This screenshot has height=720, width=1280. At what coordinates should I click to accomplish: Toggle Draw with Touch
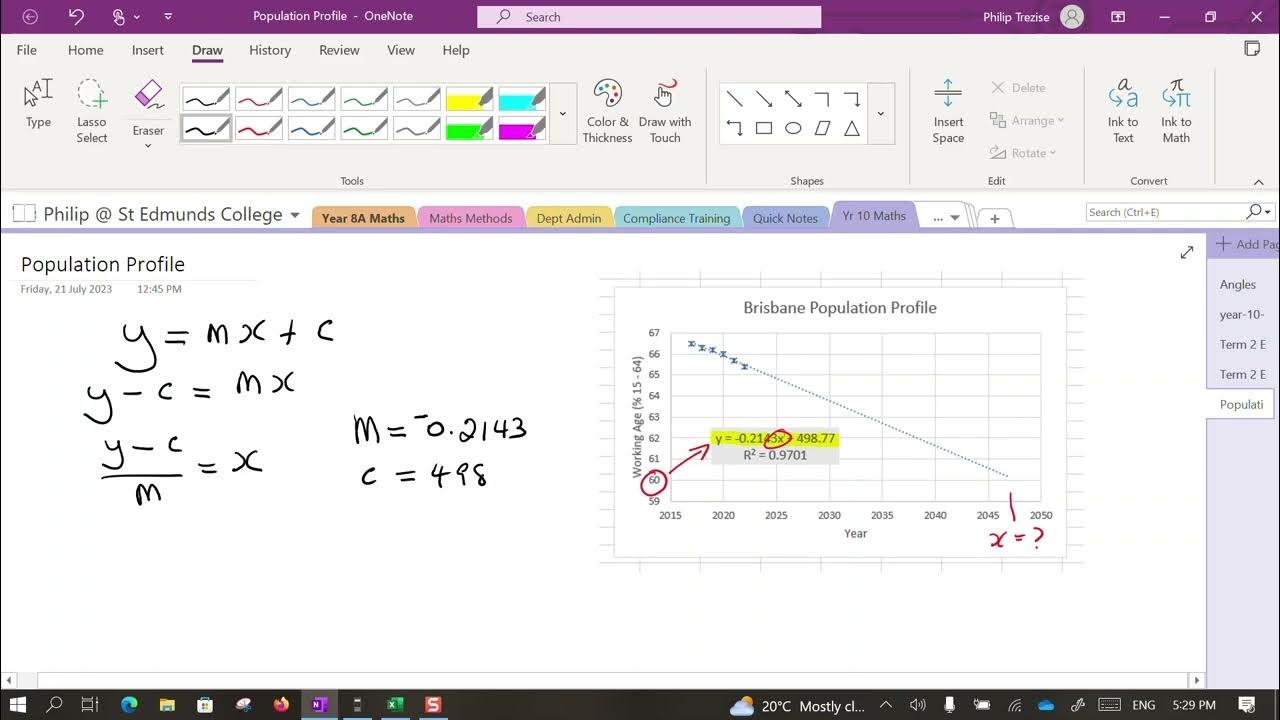coord(665,110)
